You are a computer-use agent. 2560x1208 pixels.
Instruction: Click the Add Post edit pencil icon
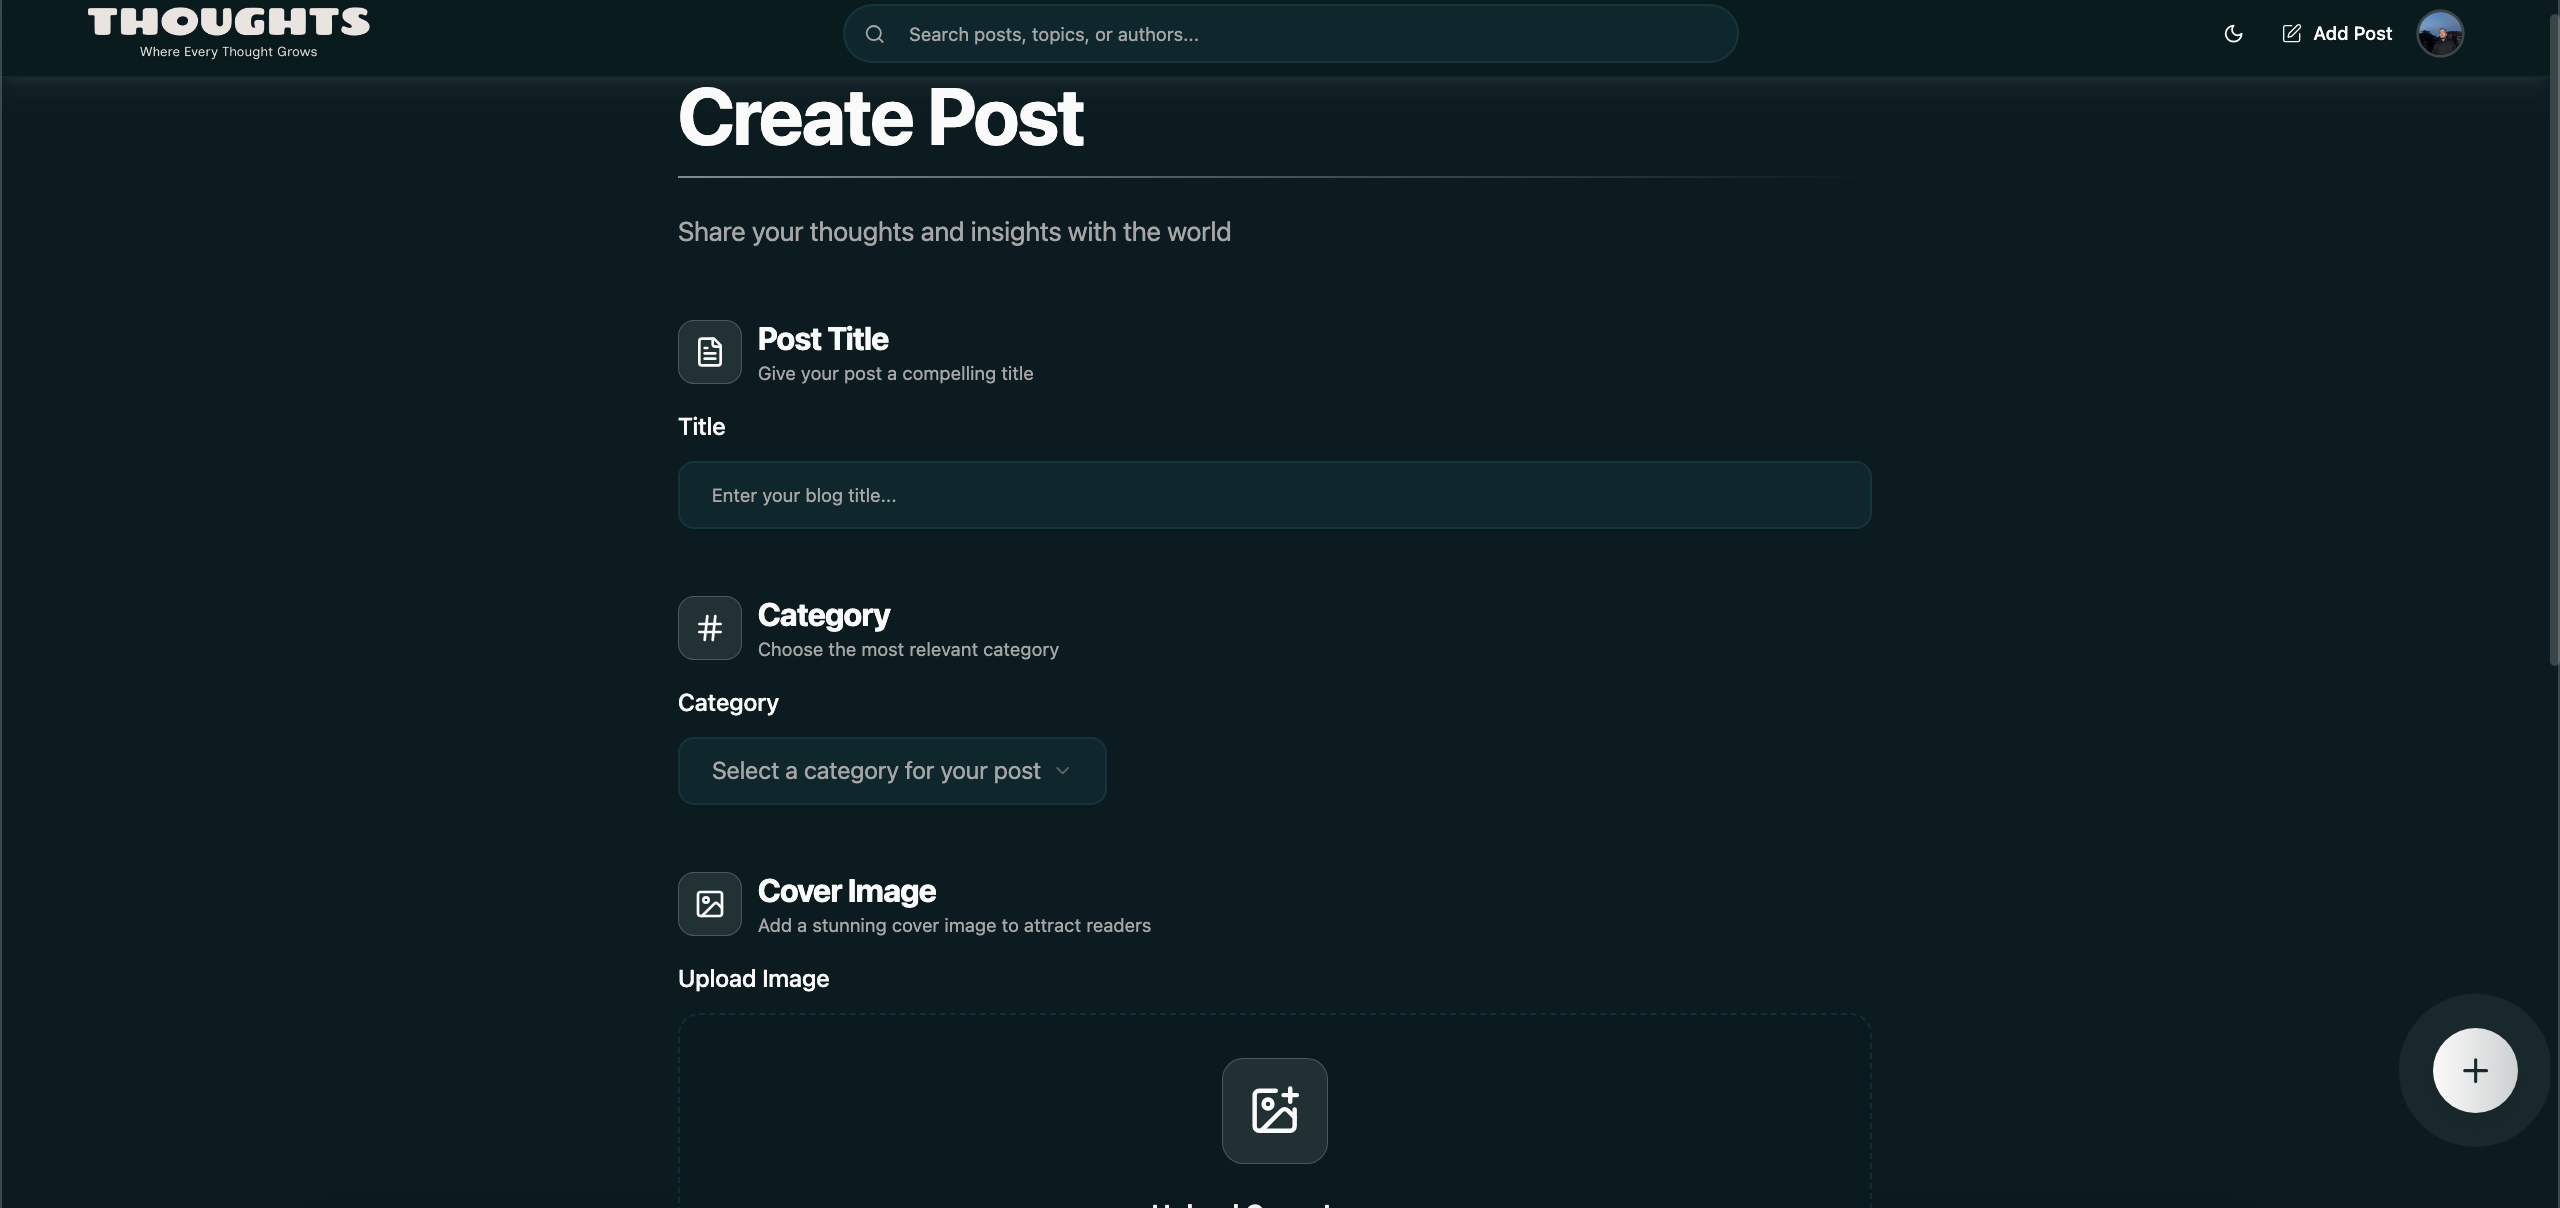2291,34
